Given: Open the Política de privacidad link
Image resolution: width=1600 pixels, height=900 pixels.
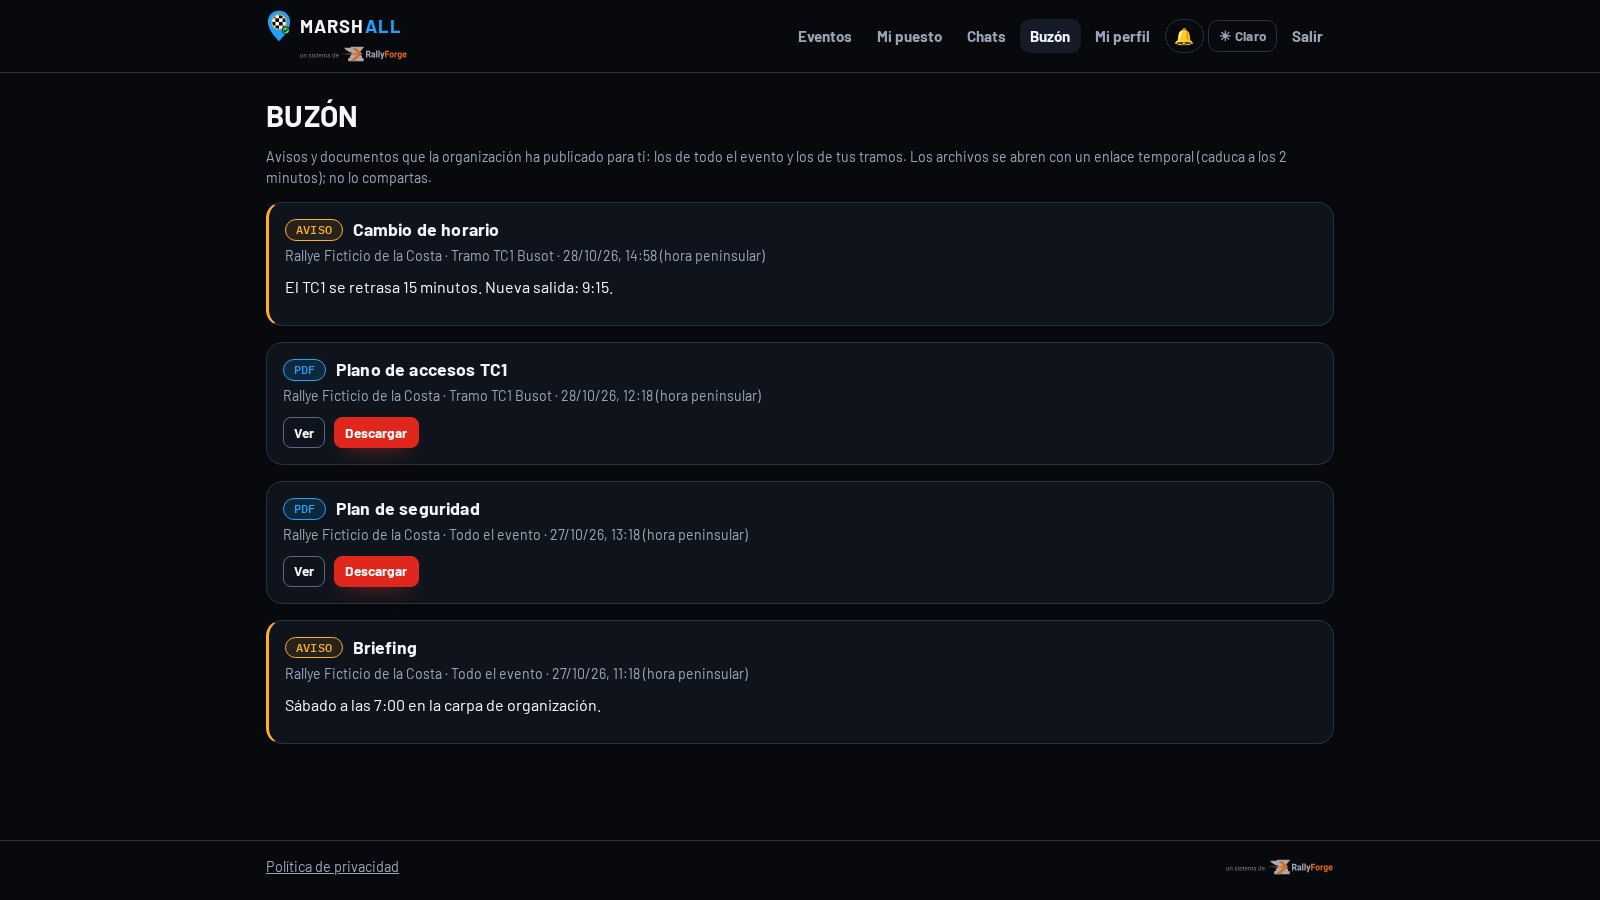Looking at the screenshot, I should coord(332,867).
